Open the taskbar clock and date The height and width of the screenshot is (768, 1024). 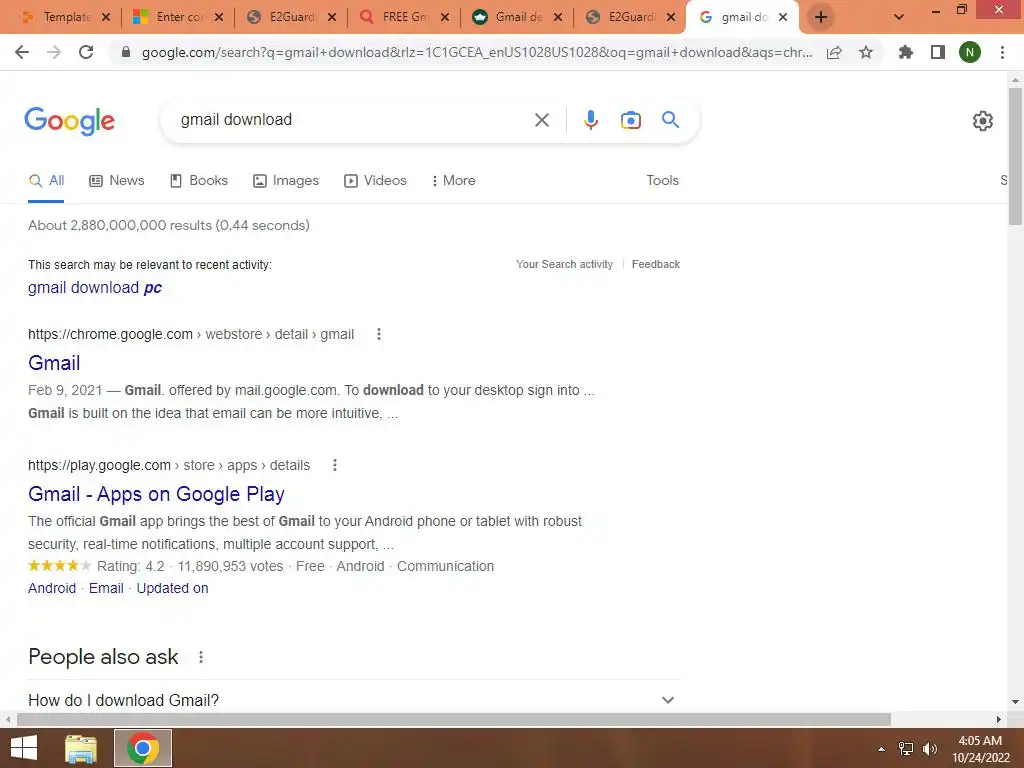tap(980, 749)
